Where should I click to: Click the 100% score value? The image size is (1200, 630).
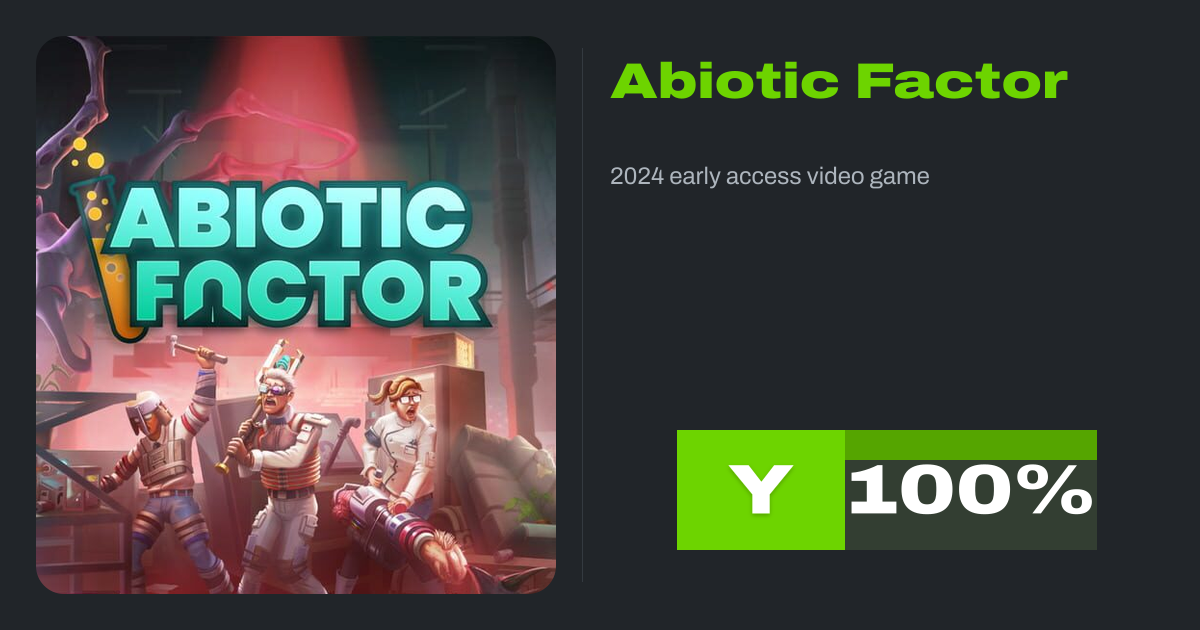pos(971,490)
